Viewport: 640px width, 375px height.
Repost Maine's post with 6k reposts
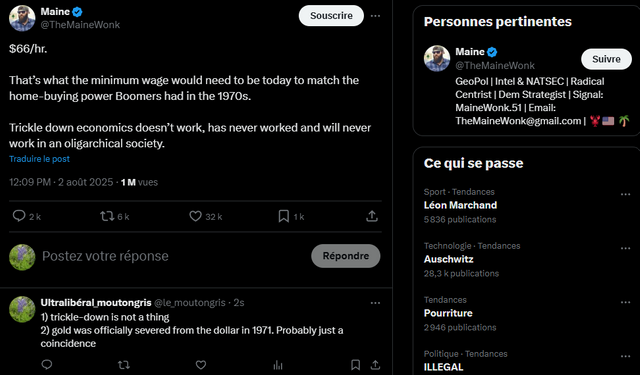[x=107, y=216]
